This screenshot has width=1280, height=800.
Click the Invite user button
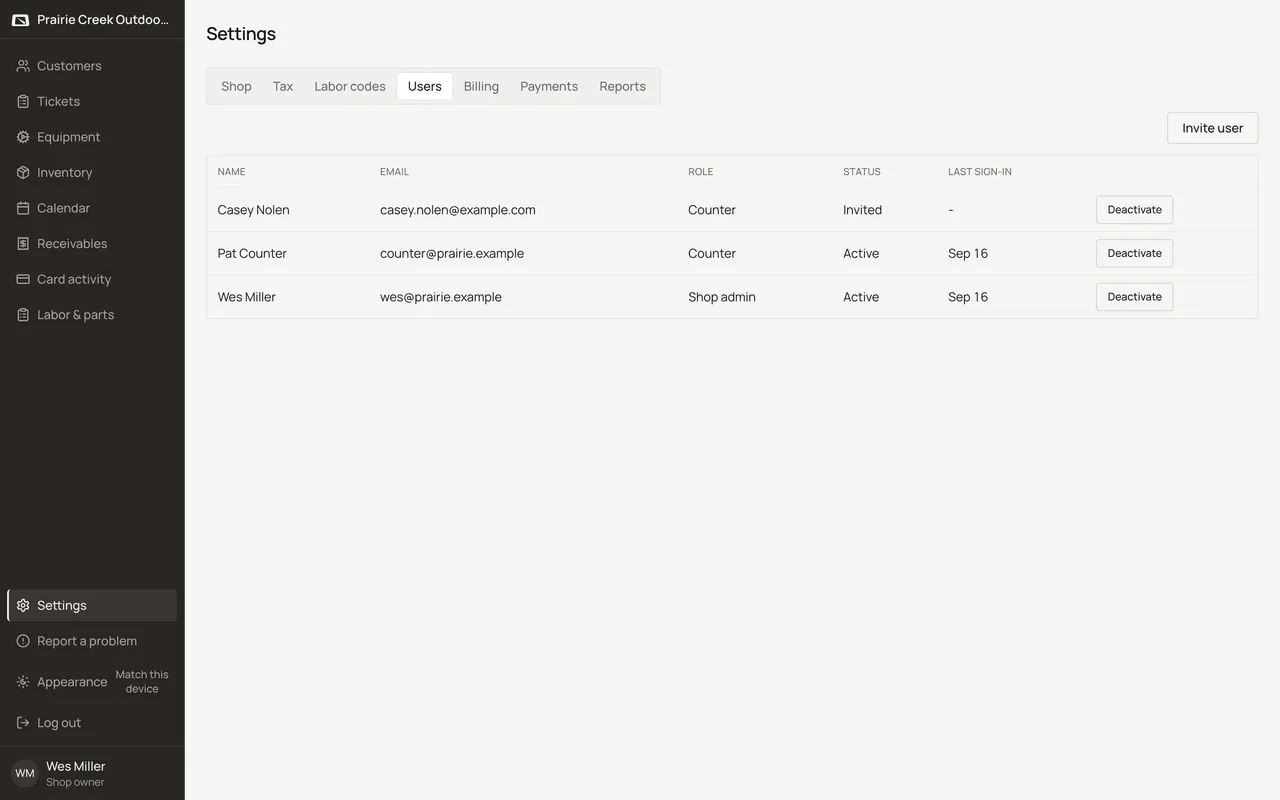pyautogui.click(x=1212, y=128)
